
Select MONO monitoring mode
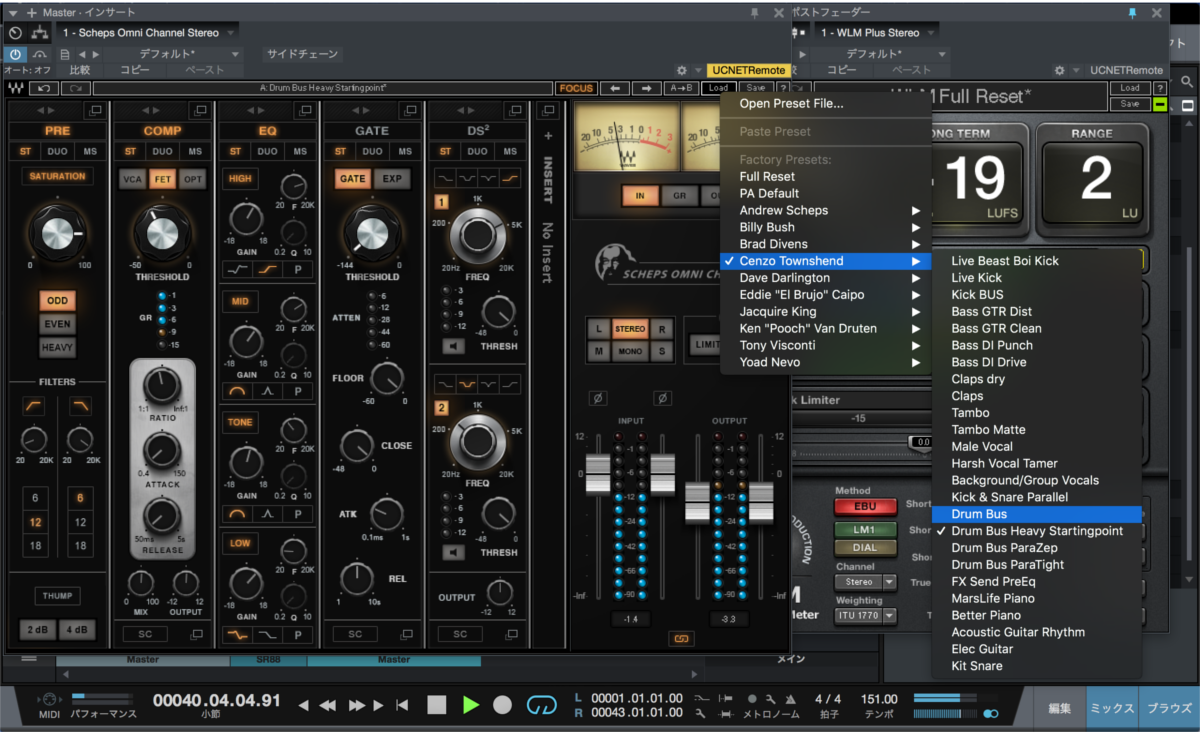[630, 351]
